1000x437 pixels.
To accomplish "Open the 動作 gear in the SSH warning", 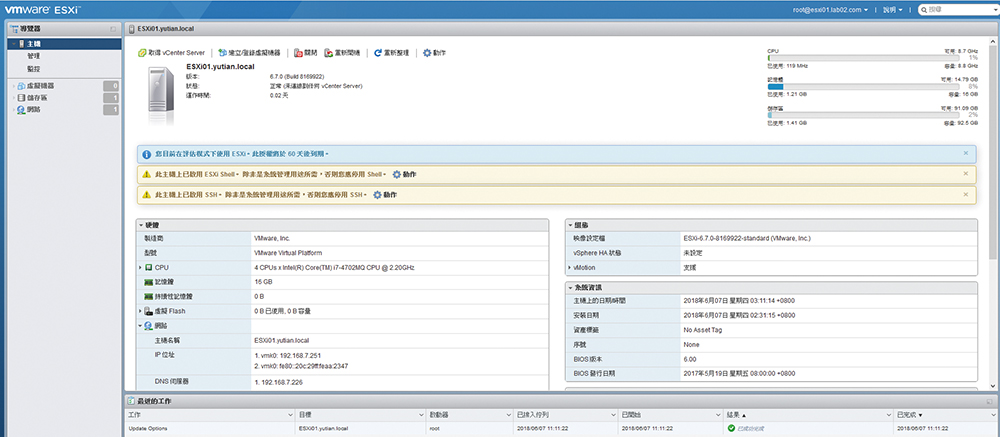I will click(x=385, y=195).
